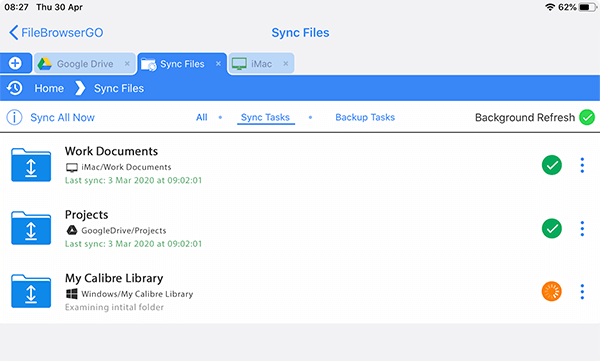The image size is (600, 361).
Task: Switch to Backup Tasks filter
Action: pyautogui.click(x=365, y=118)
